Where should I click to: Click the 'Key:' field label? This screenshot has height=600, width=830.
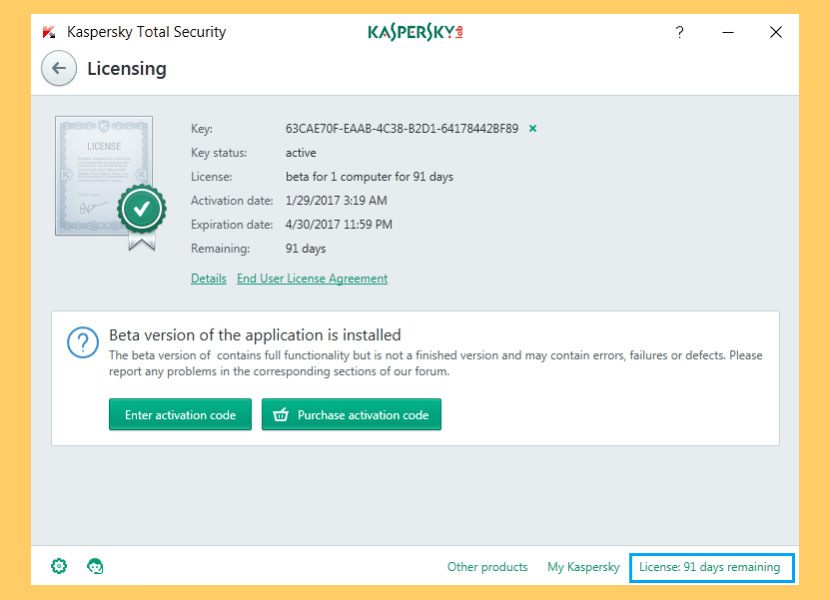point(202,129)
